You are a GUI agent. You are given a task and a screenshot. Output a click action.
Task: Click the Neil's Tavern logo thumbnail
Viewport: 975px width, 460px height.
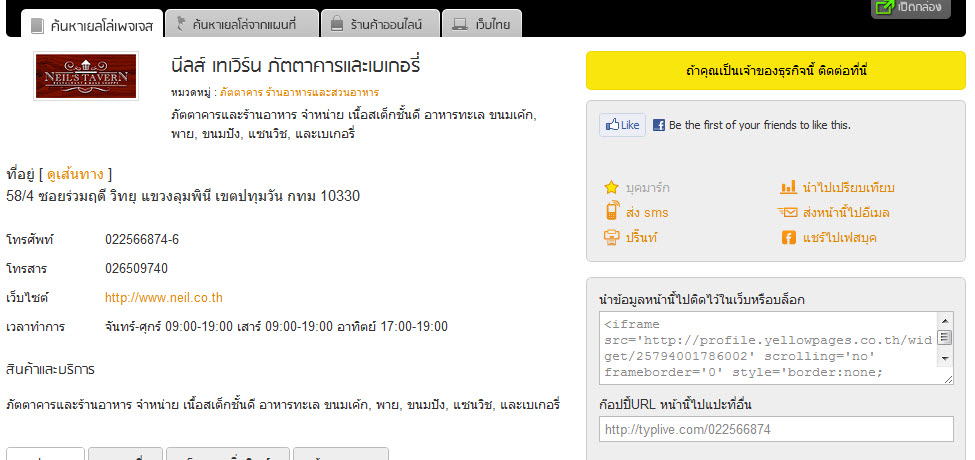[86, 76]
